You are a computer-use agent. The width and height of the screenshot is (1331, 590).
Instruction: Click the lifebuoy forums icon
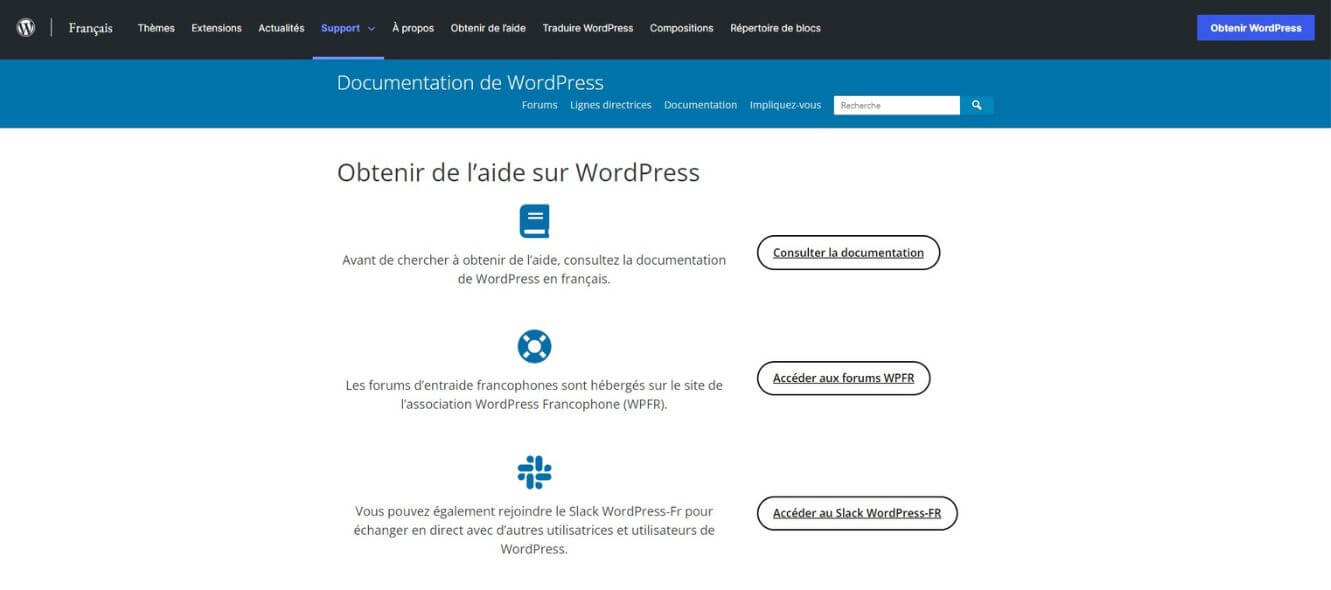click(x=534, y=347)
